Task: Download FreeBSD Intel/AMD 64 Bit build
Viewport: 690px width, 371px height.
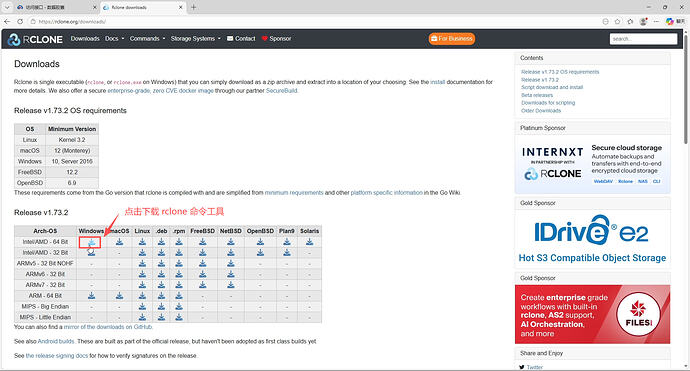Action: point(202,242)
